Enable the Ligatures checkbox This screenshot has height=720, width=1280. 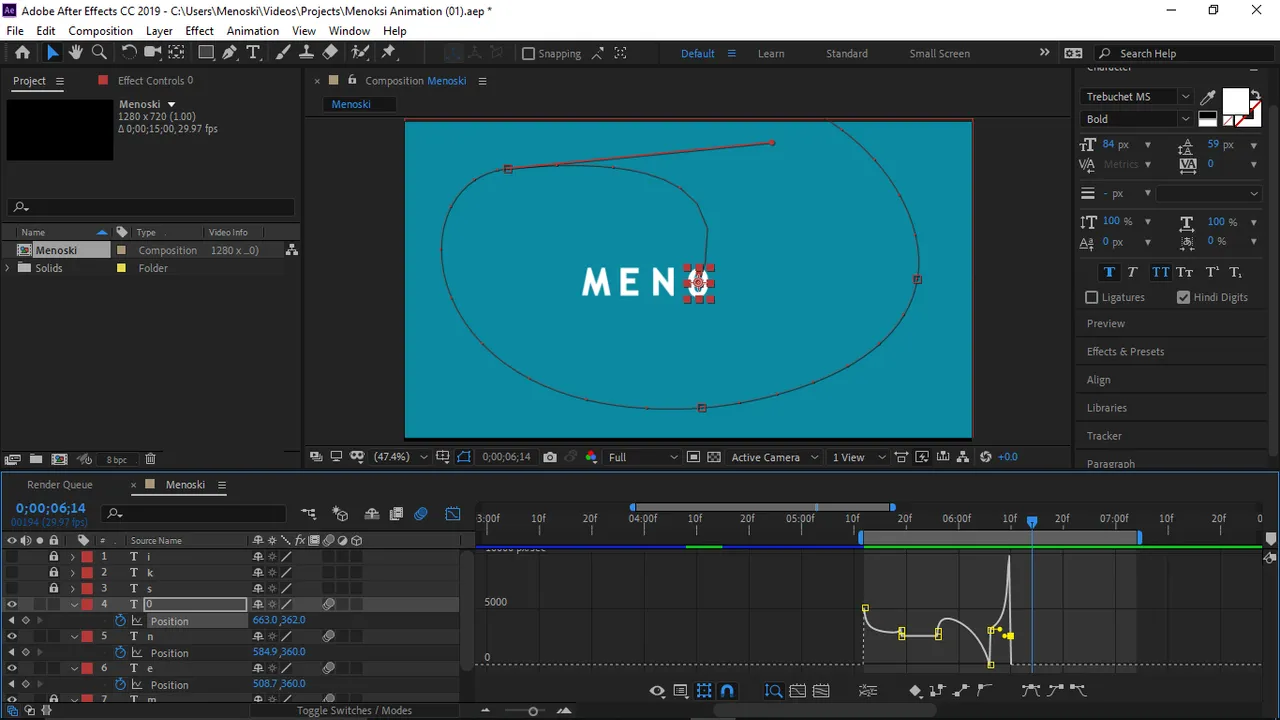pyautogui.click(x=1092, y=297)
